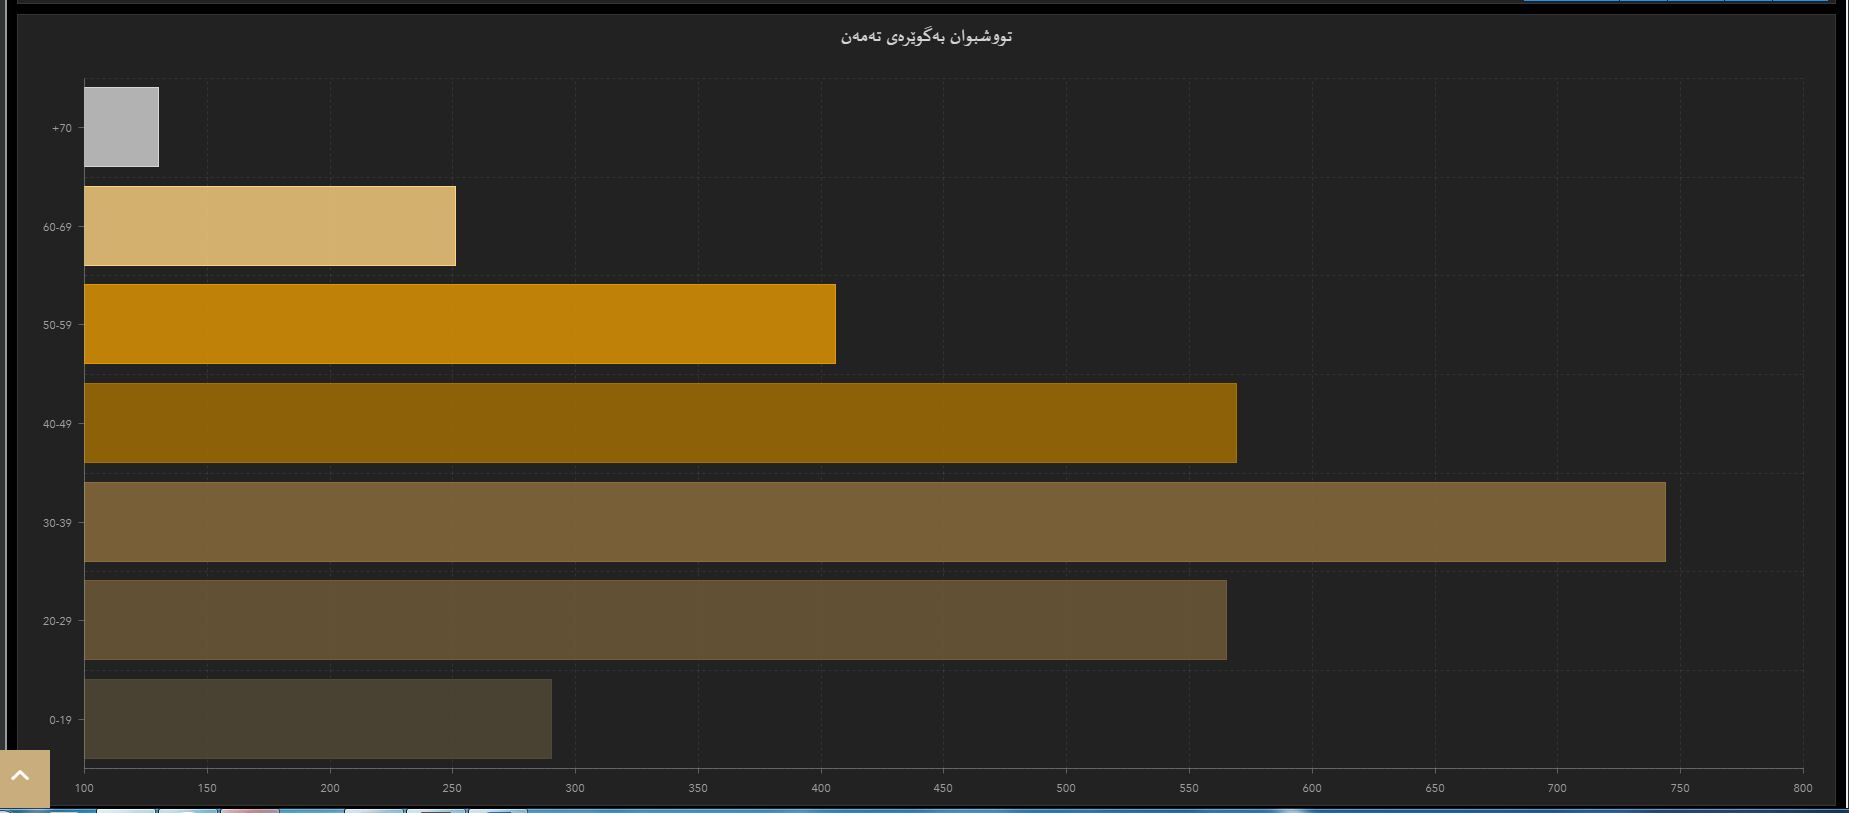Click the scroll-to-top arrow button
The width and height of the screenshot is (1849, 813).
[24, 777]
